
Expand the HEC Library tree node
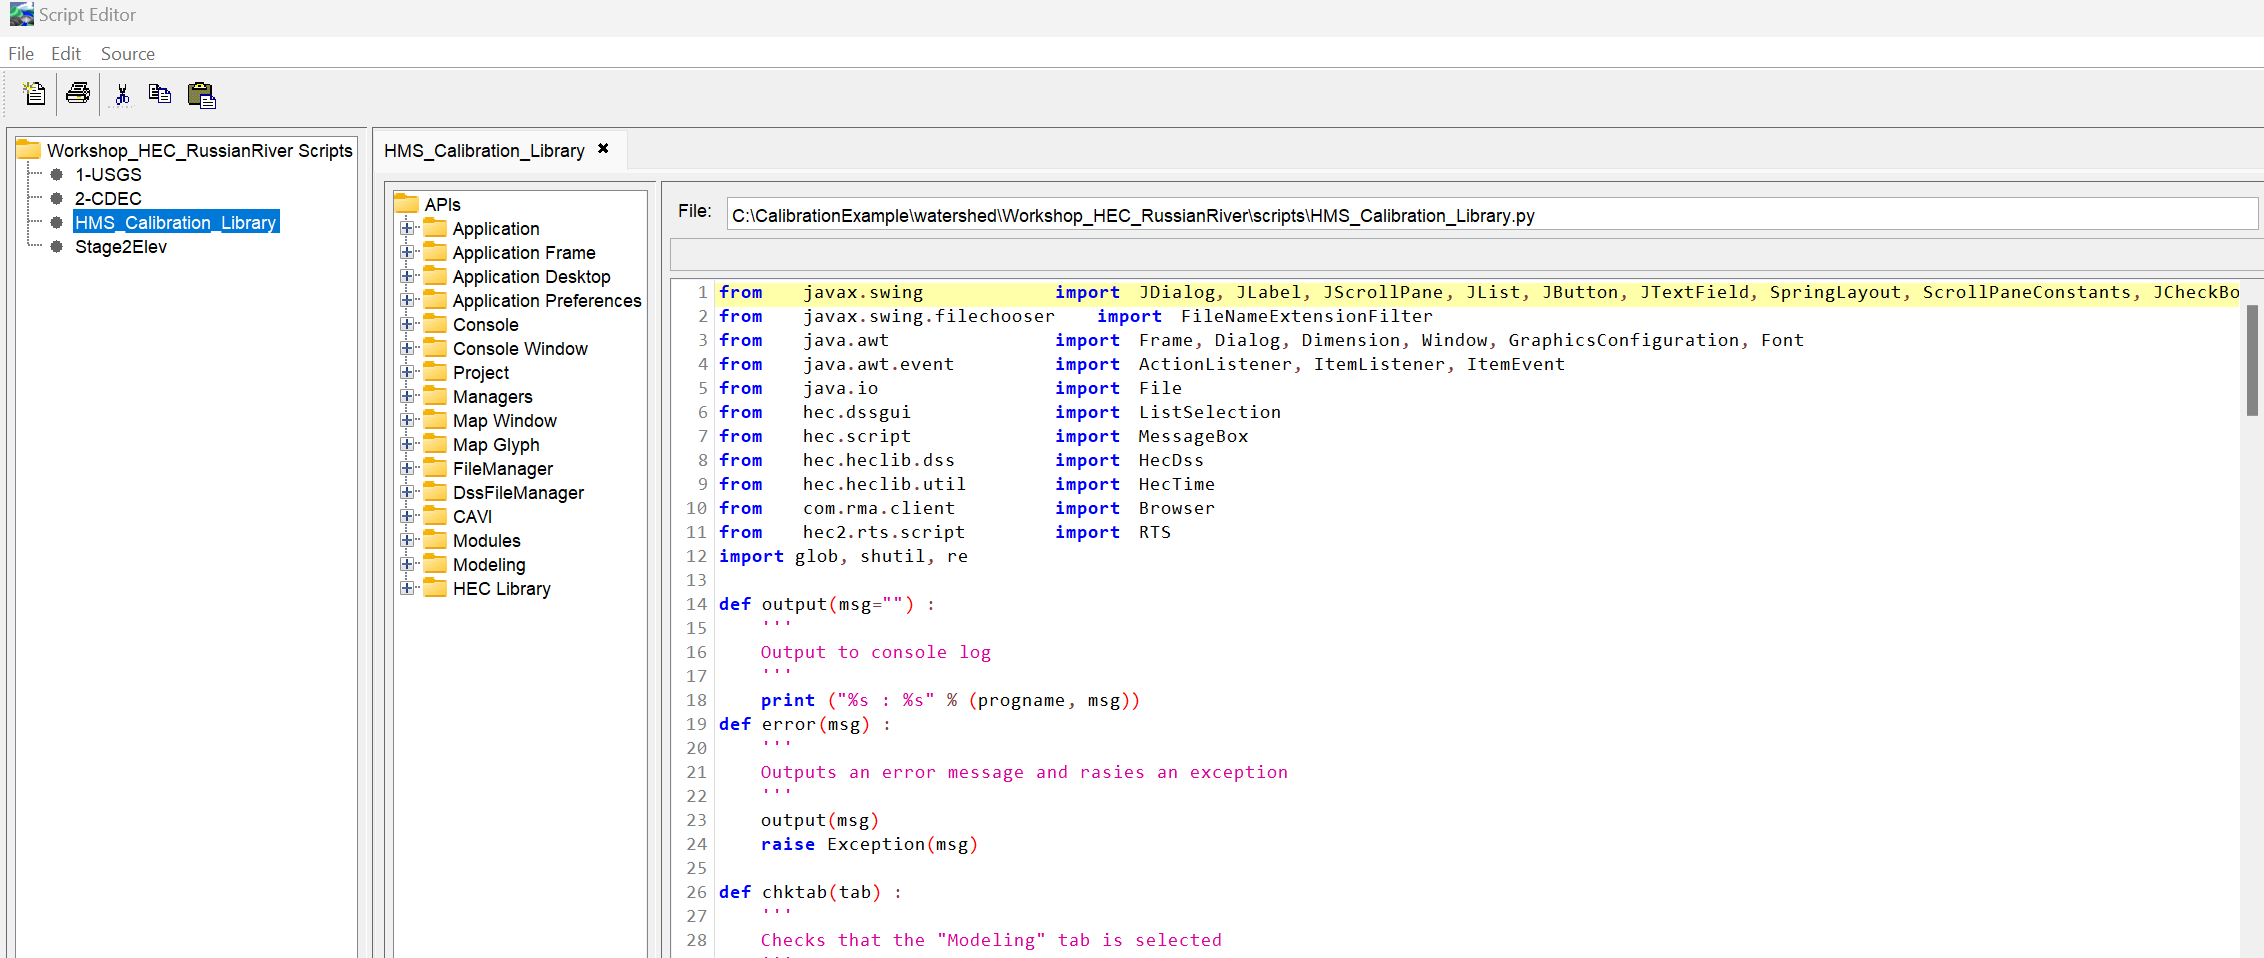(407, 588)
